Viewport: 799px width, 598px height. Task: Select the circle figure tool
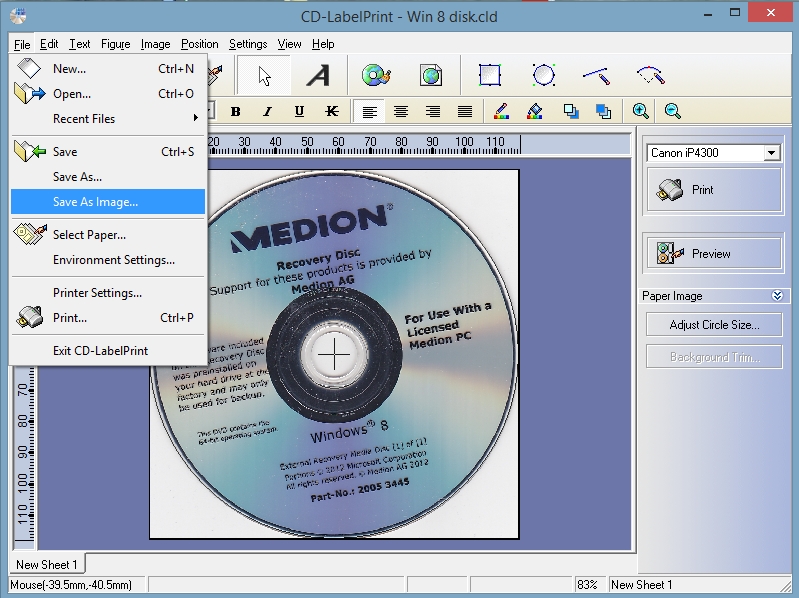point(544,75)
